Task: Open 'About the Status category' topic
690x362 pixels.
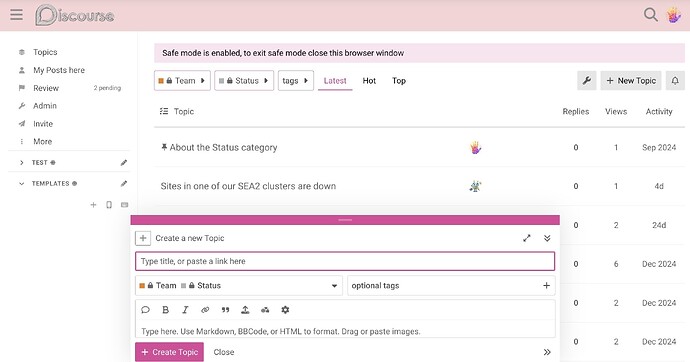Action: click(223, 147)
